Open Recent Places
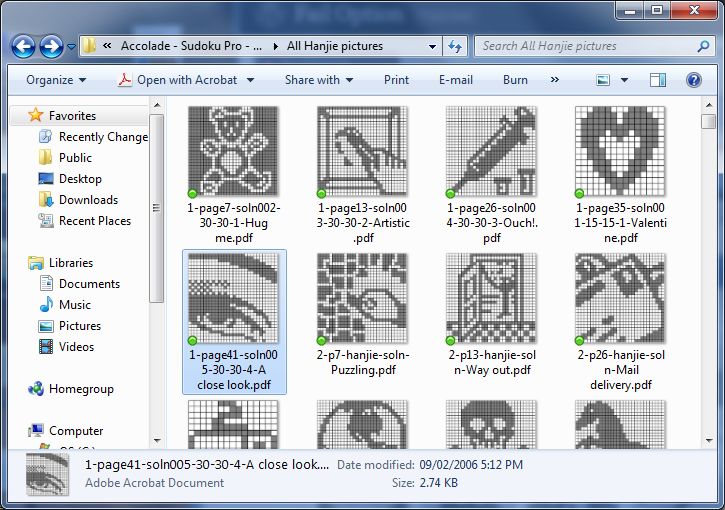725x510 pixels. [x=95, y=221]
